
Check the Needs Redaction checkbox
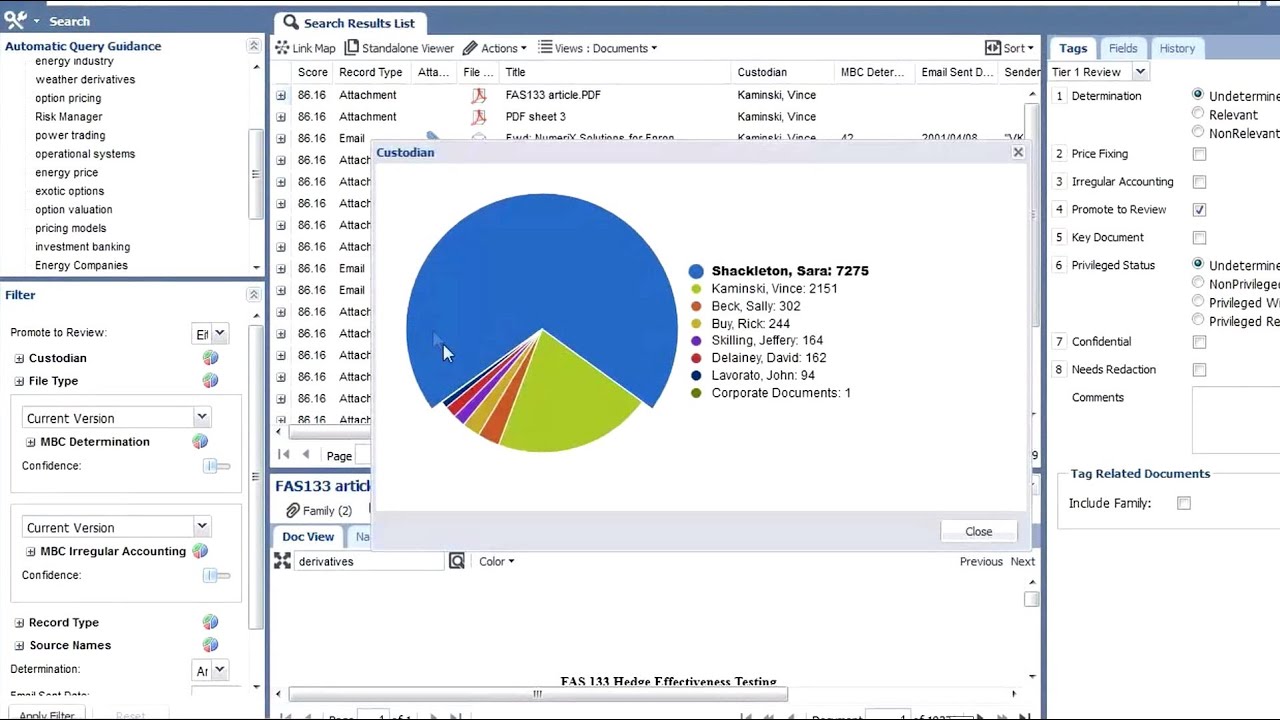(x=1199, y=370)
